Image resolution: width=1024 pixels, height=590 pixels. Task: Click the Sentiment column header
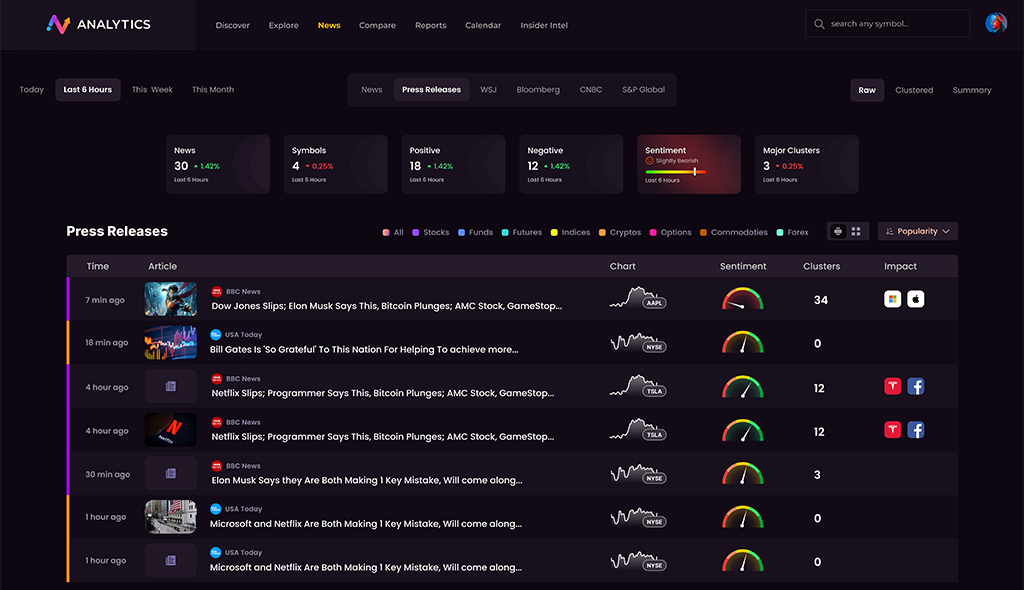point(743,266)
